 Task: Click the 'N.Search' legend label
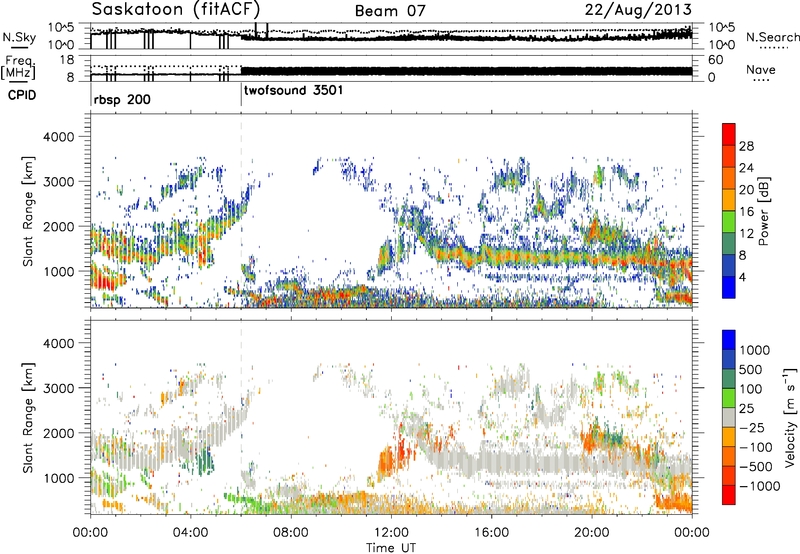tap(773, 37)
